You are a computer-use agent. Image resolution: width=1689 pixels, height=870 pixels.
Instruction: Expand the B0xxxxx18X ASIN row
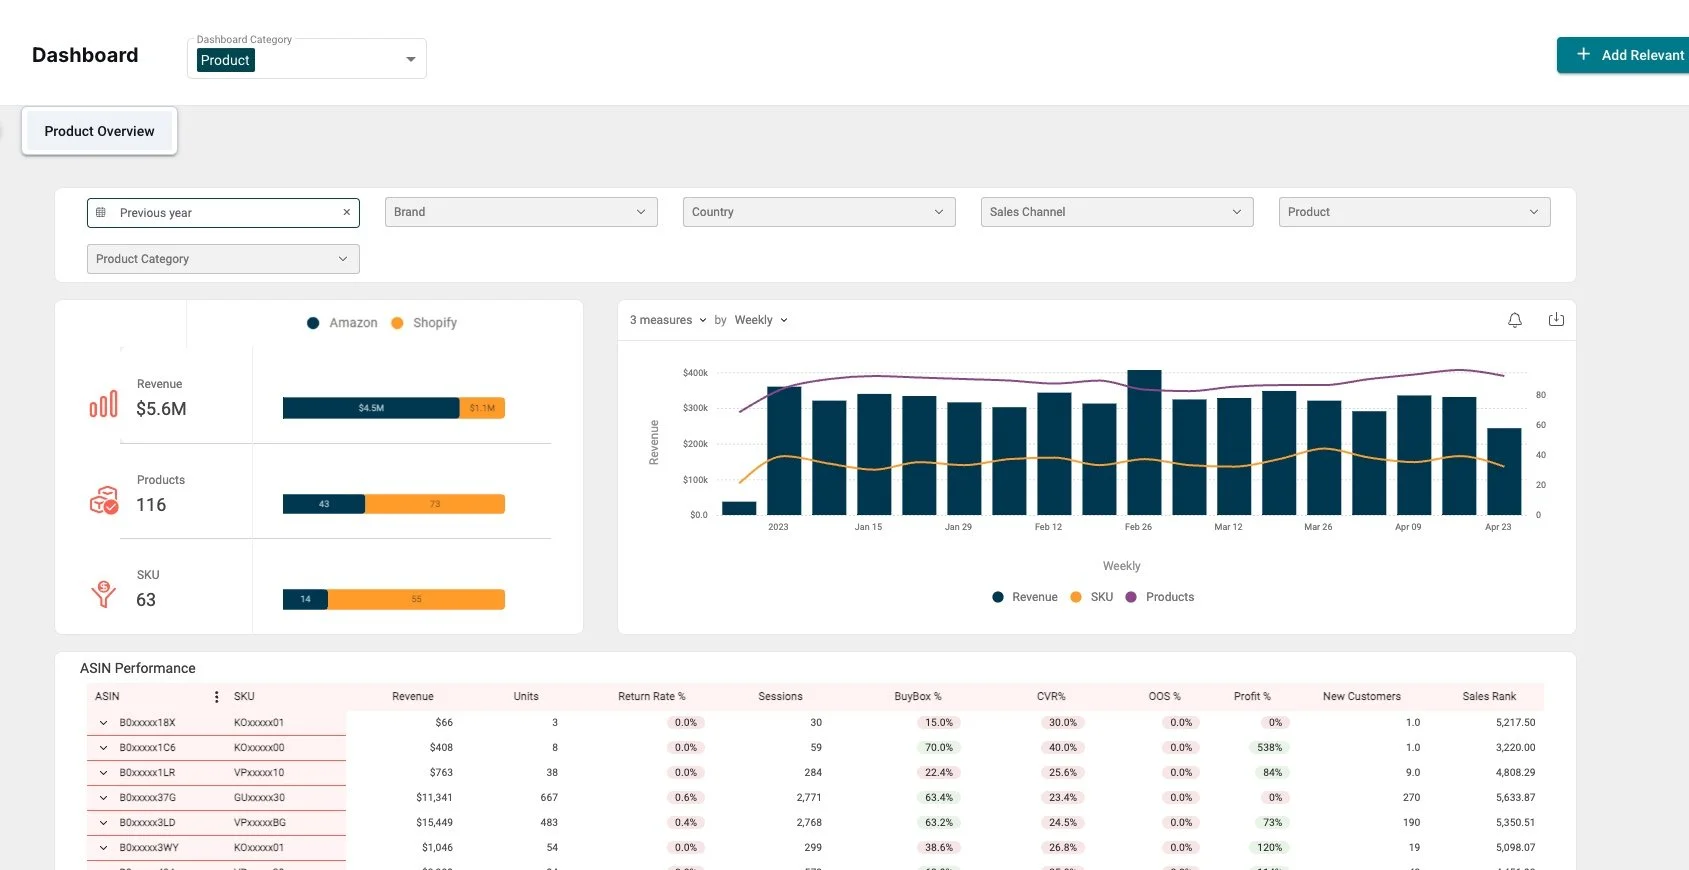point(103,723)
